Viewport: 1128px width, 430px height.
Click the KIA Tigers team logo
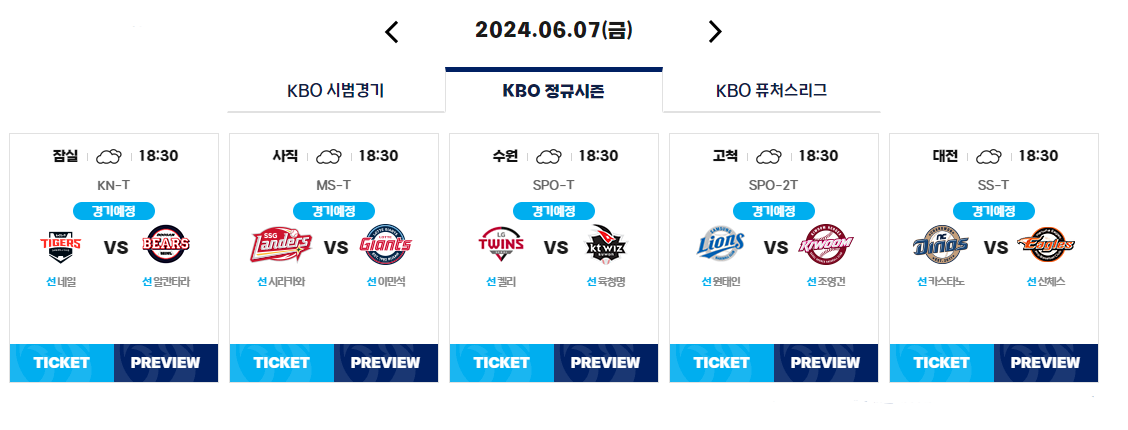[60, 247]
